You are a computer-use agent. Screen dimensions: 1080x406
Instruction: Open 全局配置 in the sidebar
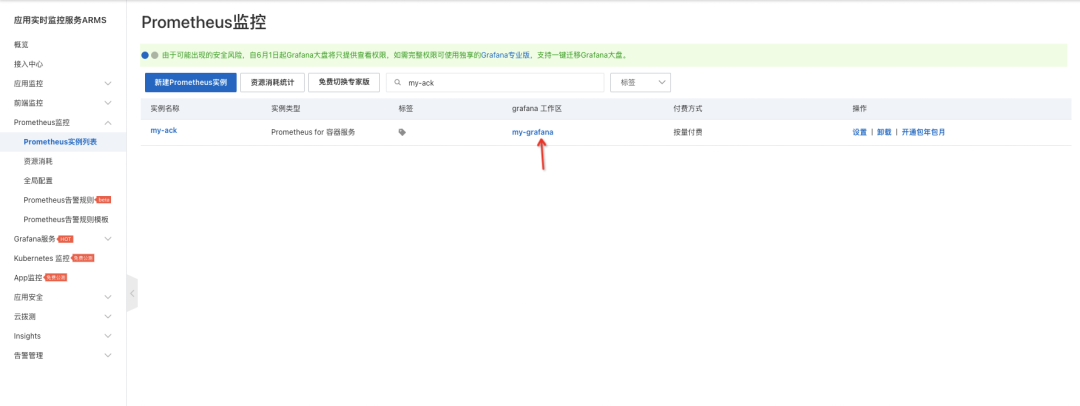(x=38, y=181)
